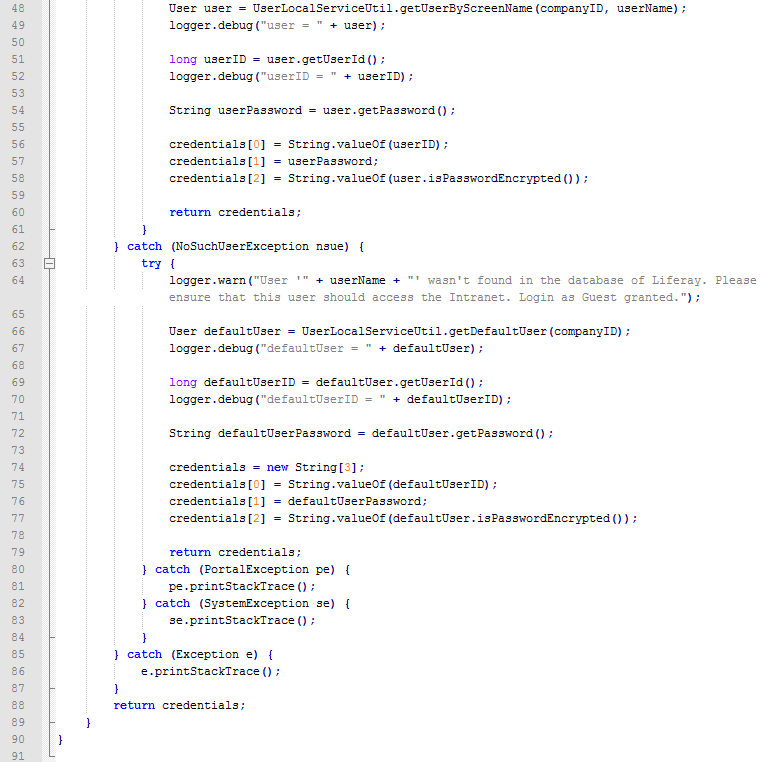The height and width of the screenshot is (762, 774).
Task: Click 'se.printStackTrace();' statement
Action: click(x=242, y=620)
